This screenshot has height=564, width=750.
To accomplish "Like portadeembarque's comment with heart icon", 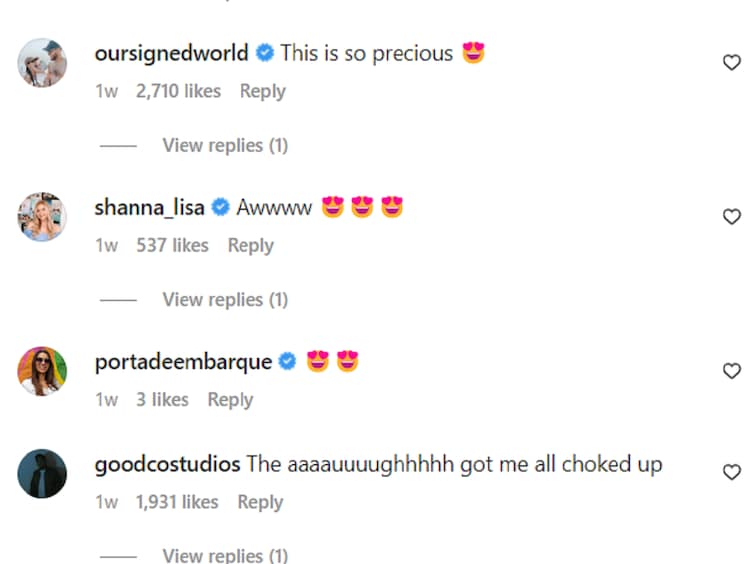I will (x=731, y=371).
